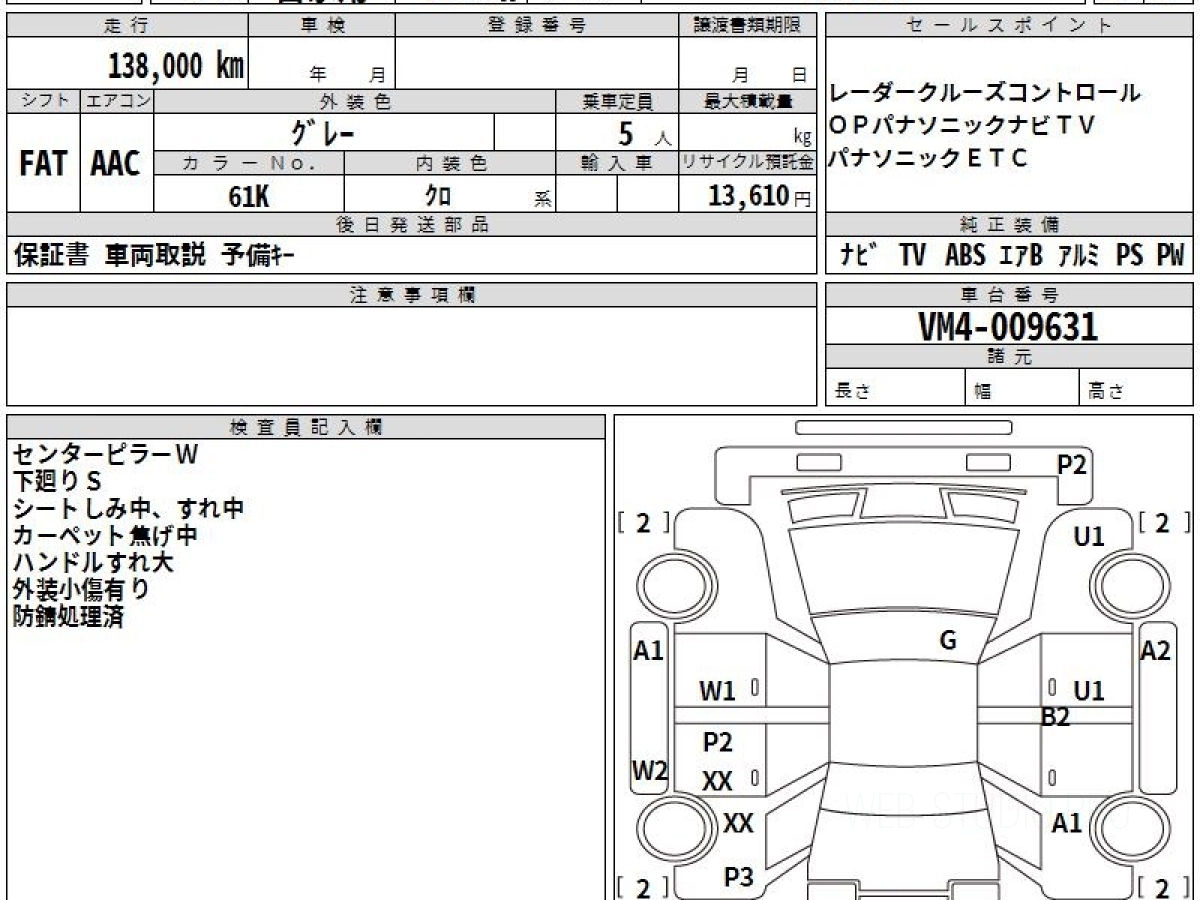
Task: Click the mileage value 138,000 km
Action: [x=175, y=66]
